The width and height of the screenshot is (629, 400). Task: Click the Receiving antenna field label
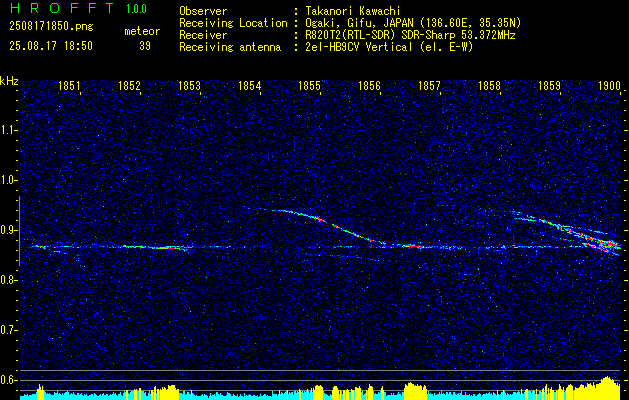(x=230, y=47)
